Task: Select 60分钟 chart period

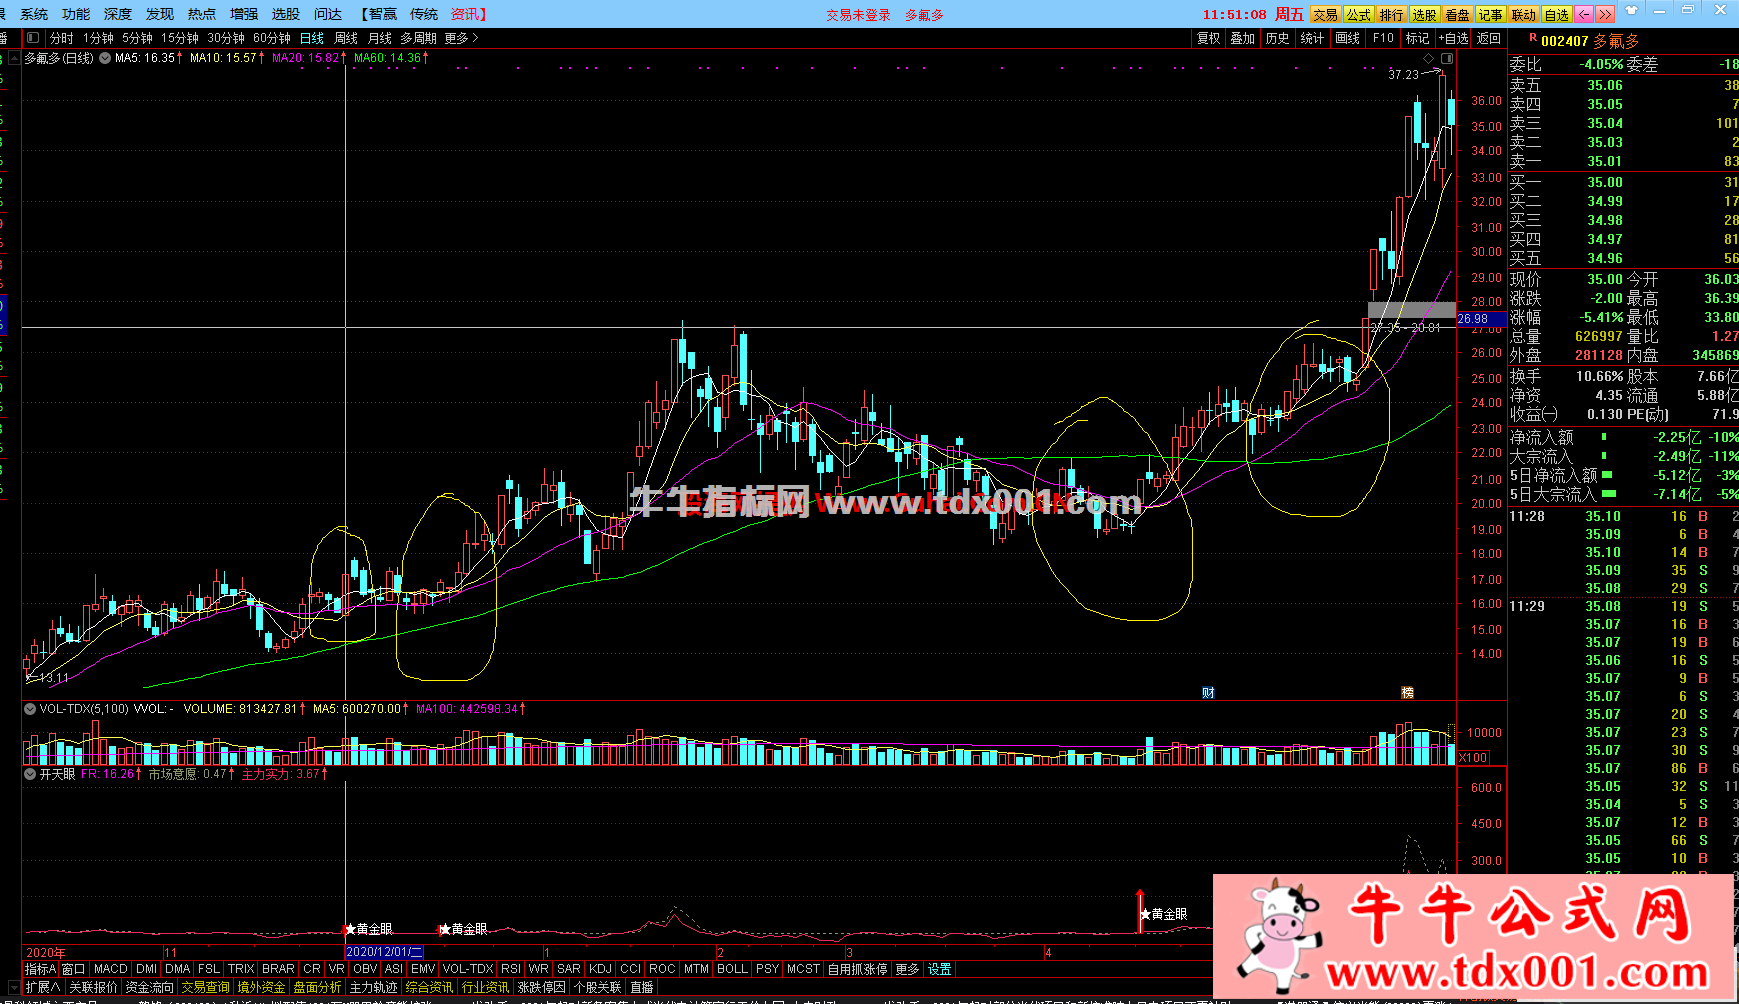Action: tap(272, 38)
